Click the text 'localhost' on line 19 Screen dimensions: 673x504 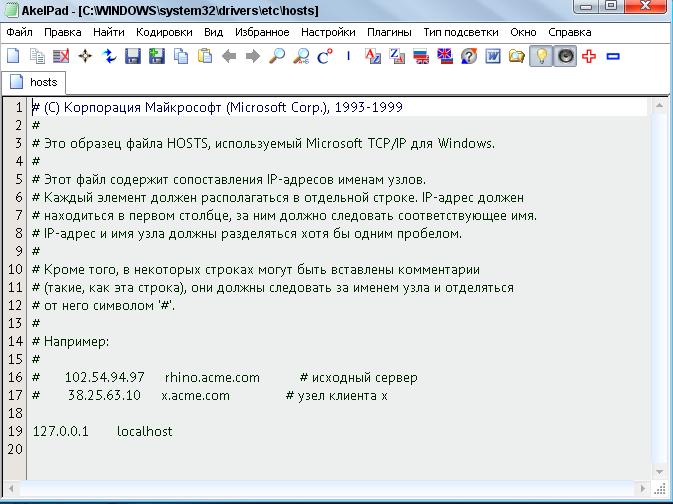(145, 431)
